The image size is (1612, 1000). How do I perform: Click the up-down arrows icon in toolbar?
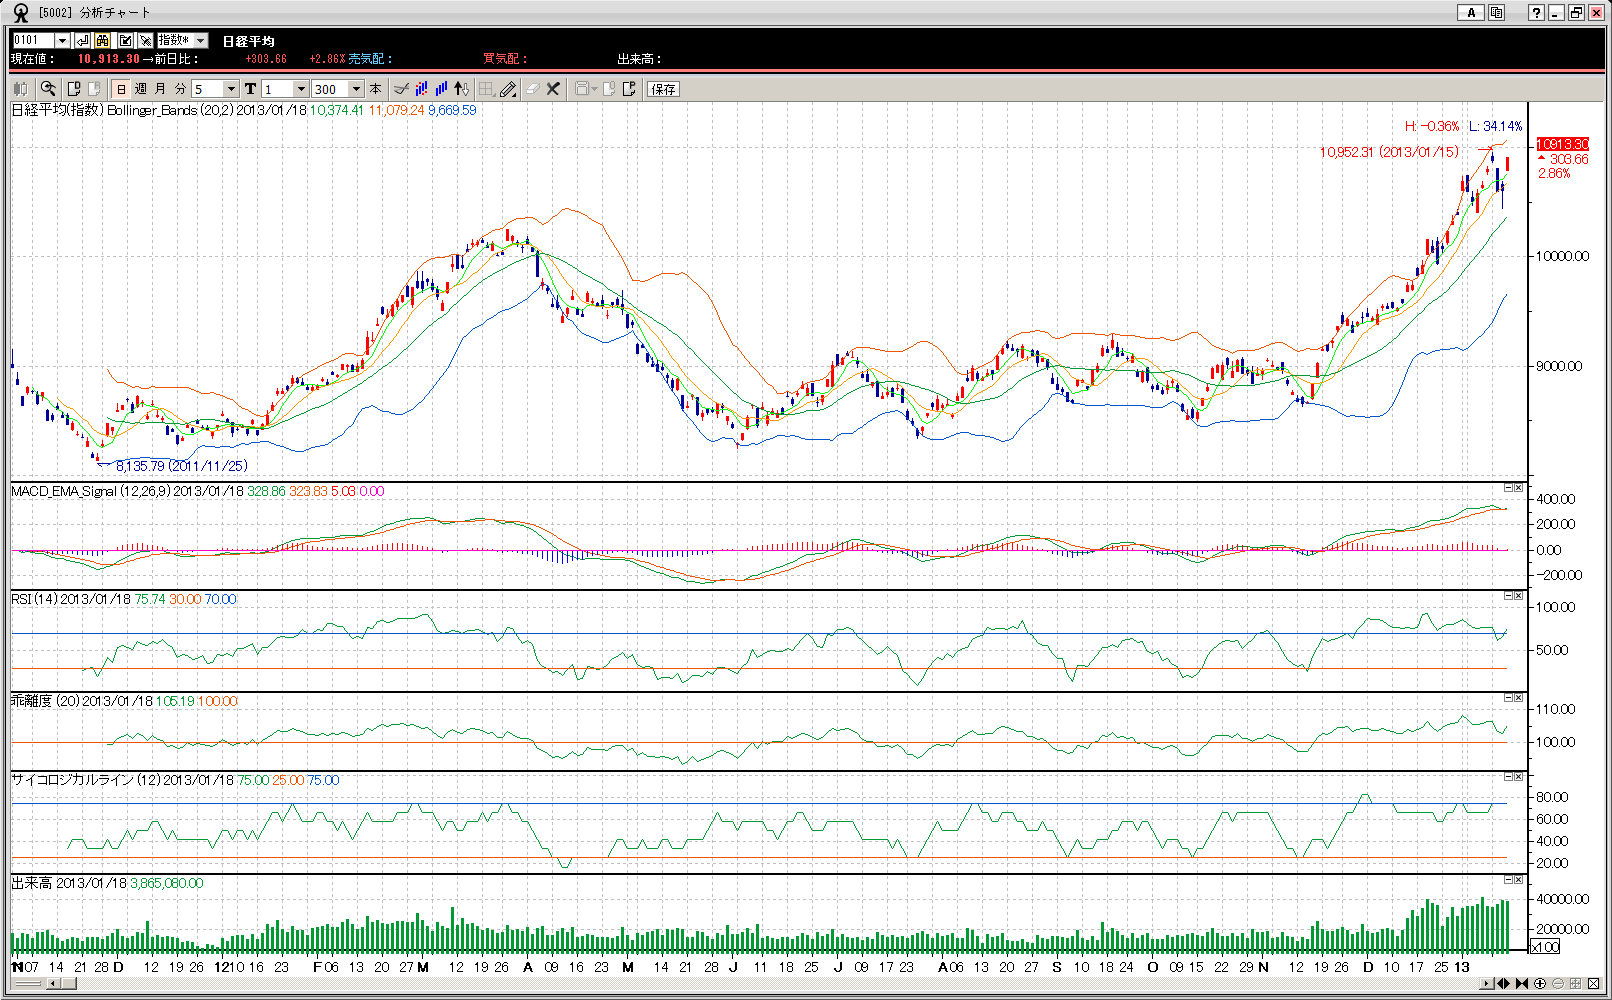click(x=461, y=89)
